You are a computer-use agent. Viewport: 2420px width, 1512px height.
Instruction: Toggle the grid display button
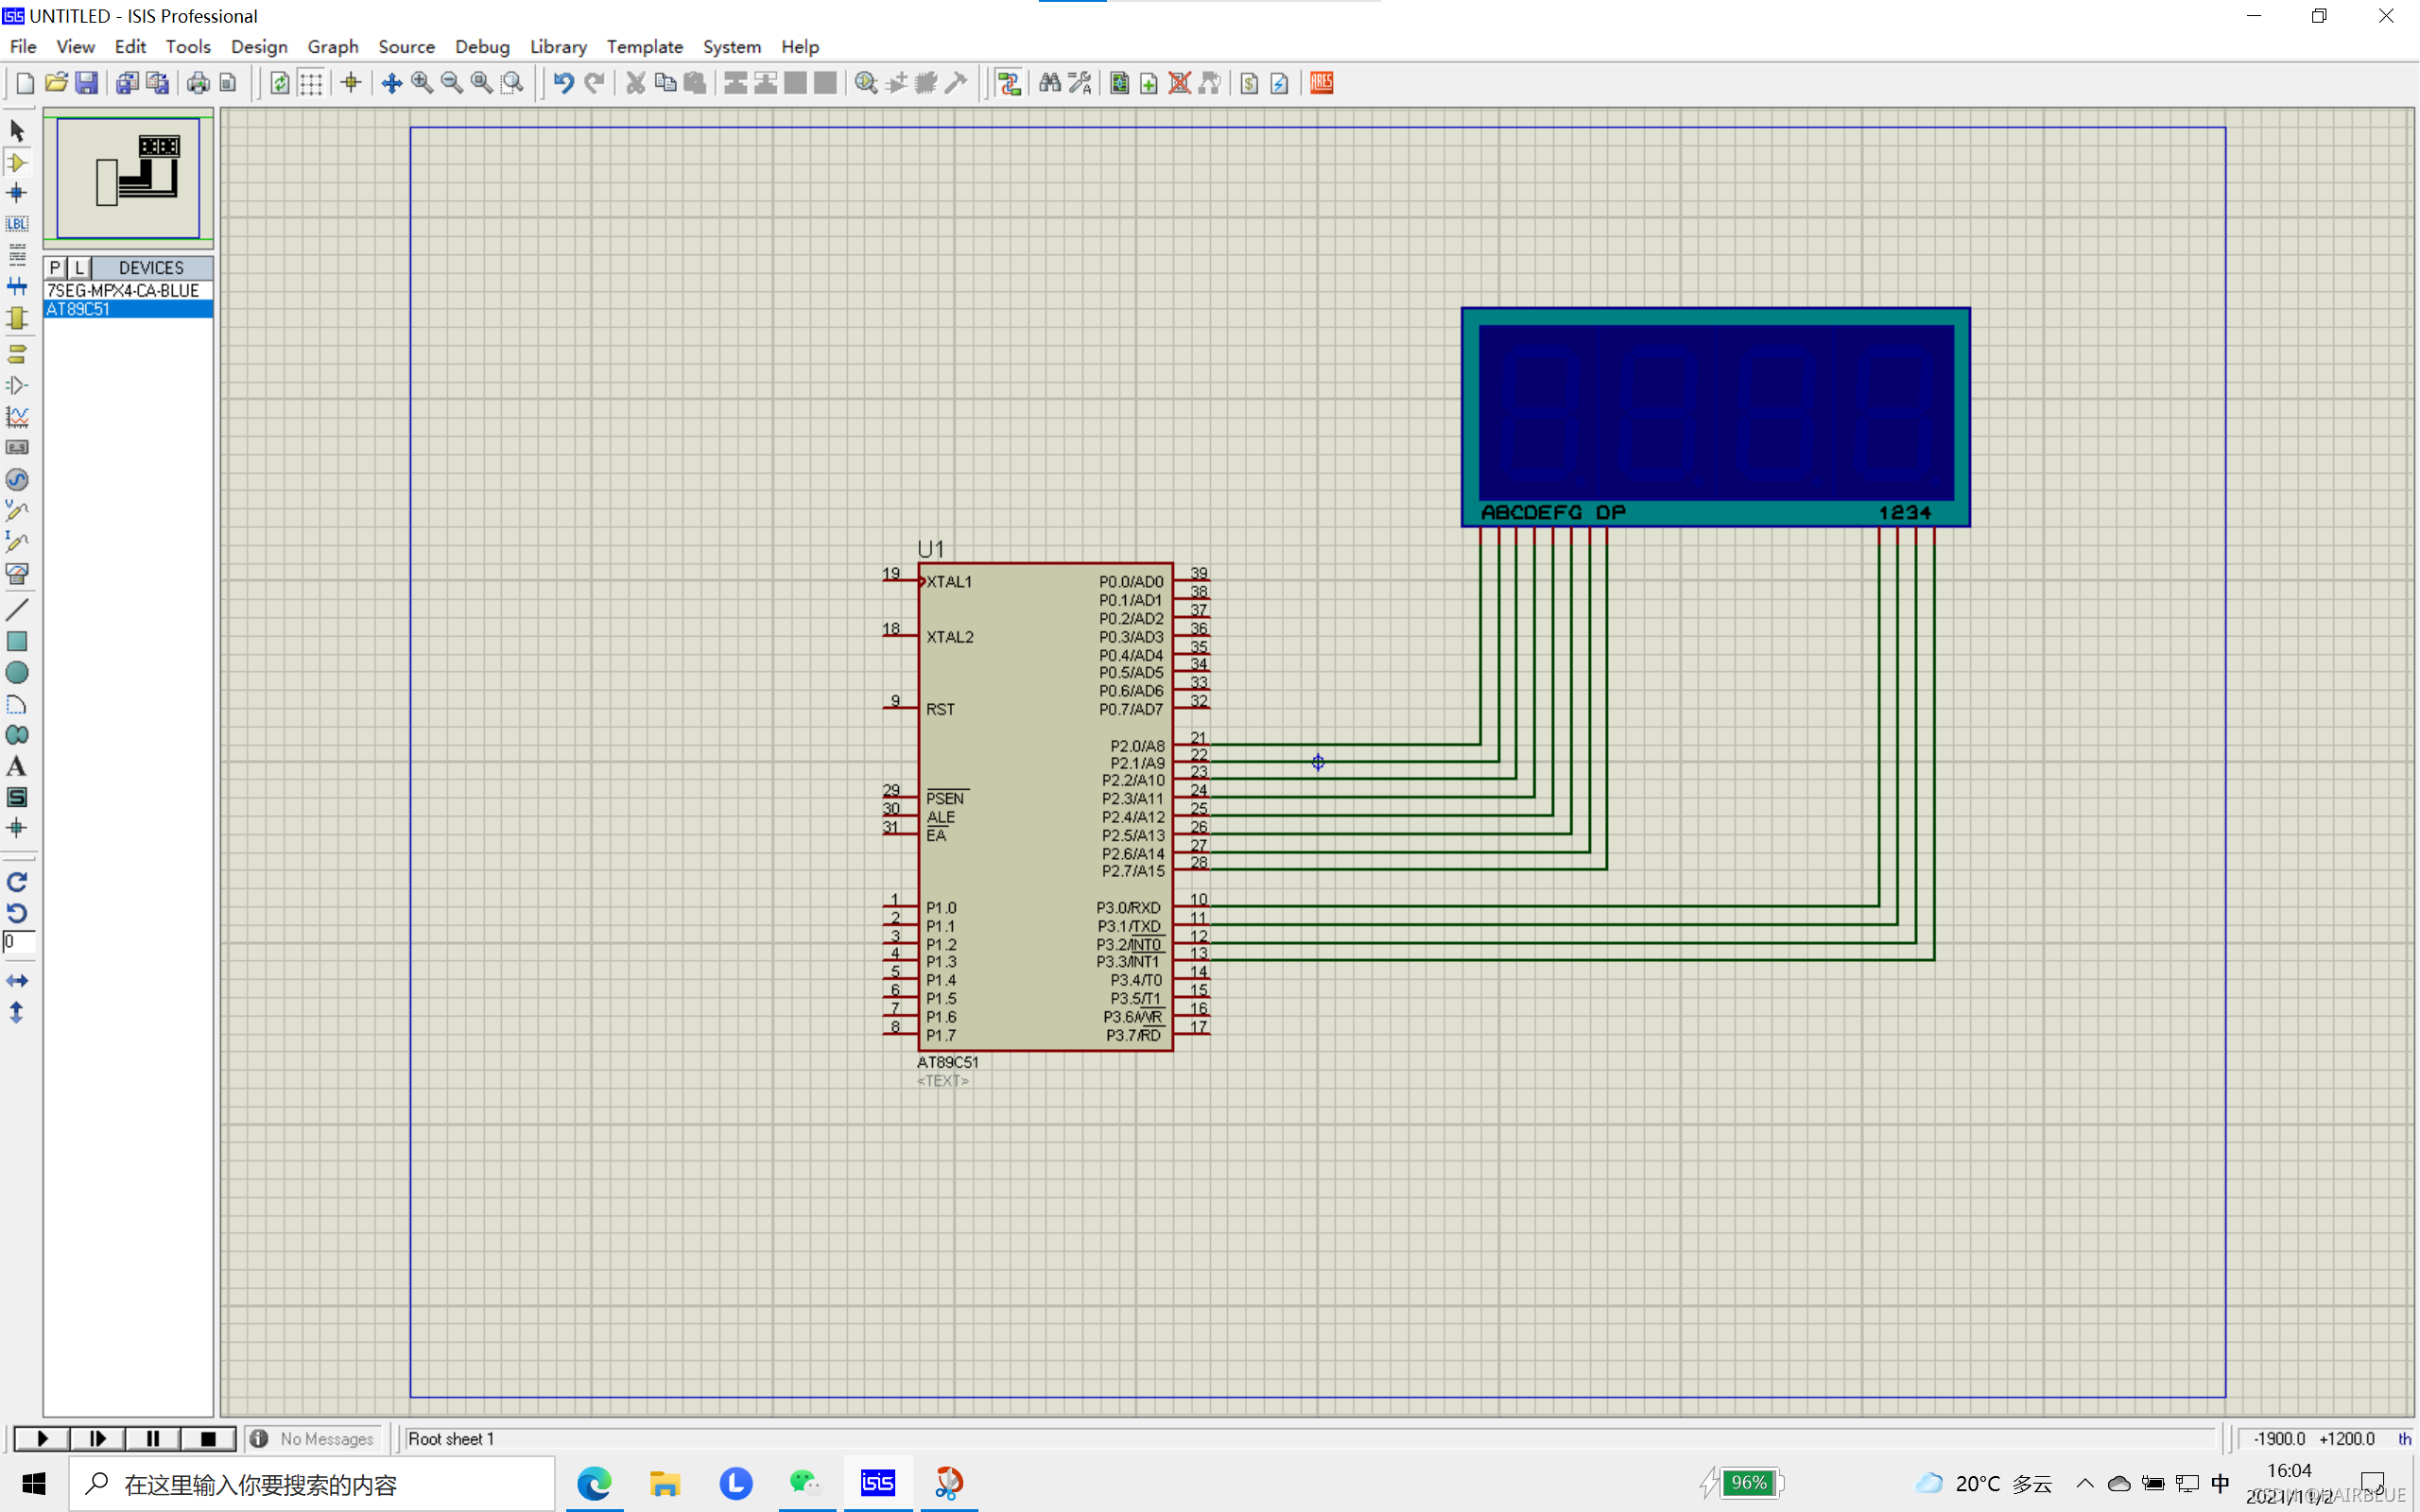click(x=311, y=83)
